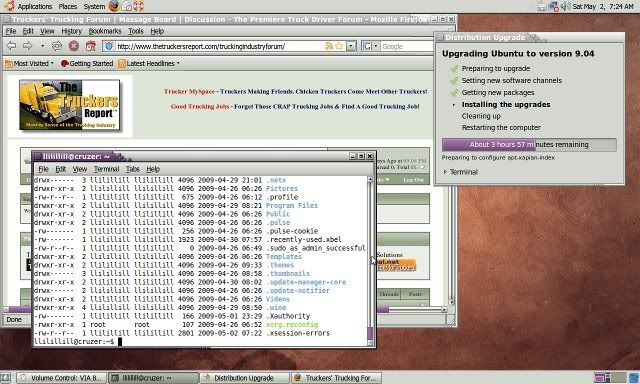
Task: Click xorg.reconfig entry in terminal listing
Action: (292, 324)
